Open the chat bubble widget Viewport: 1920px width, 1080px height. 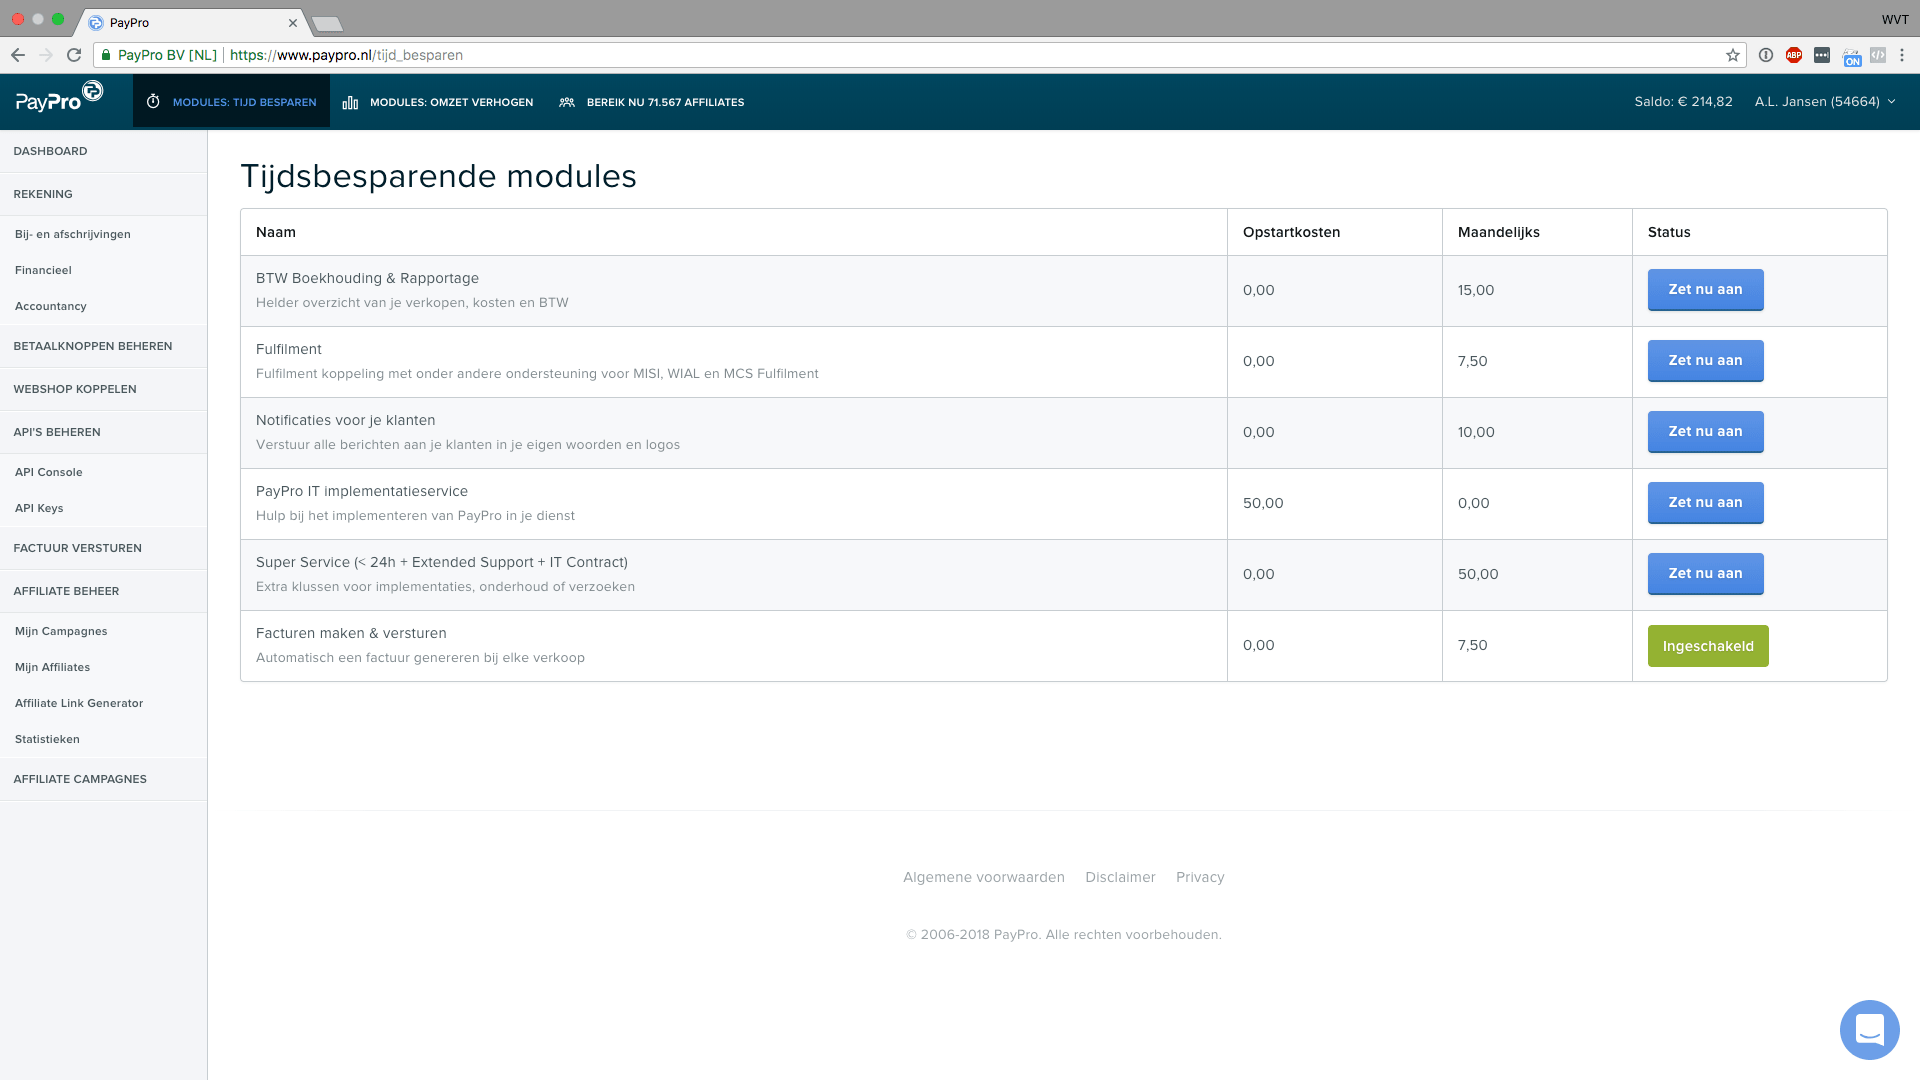(x=1869, y=1029)
